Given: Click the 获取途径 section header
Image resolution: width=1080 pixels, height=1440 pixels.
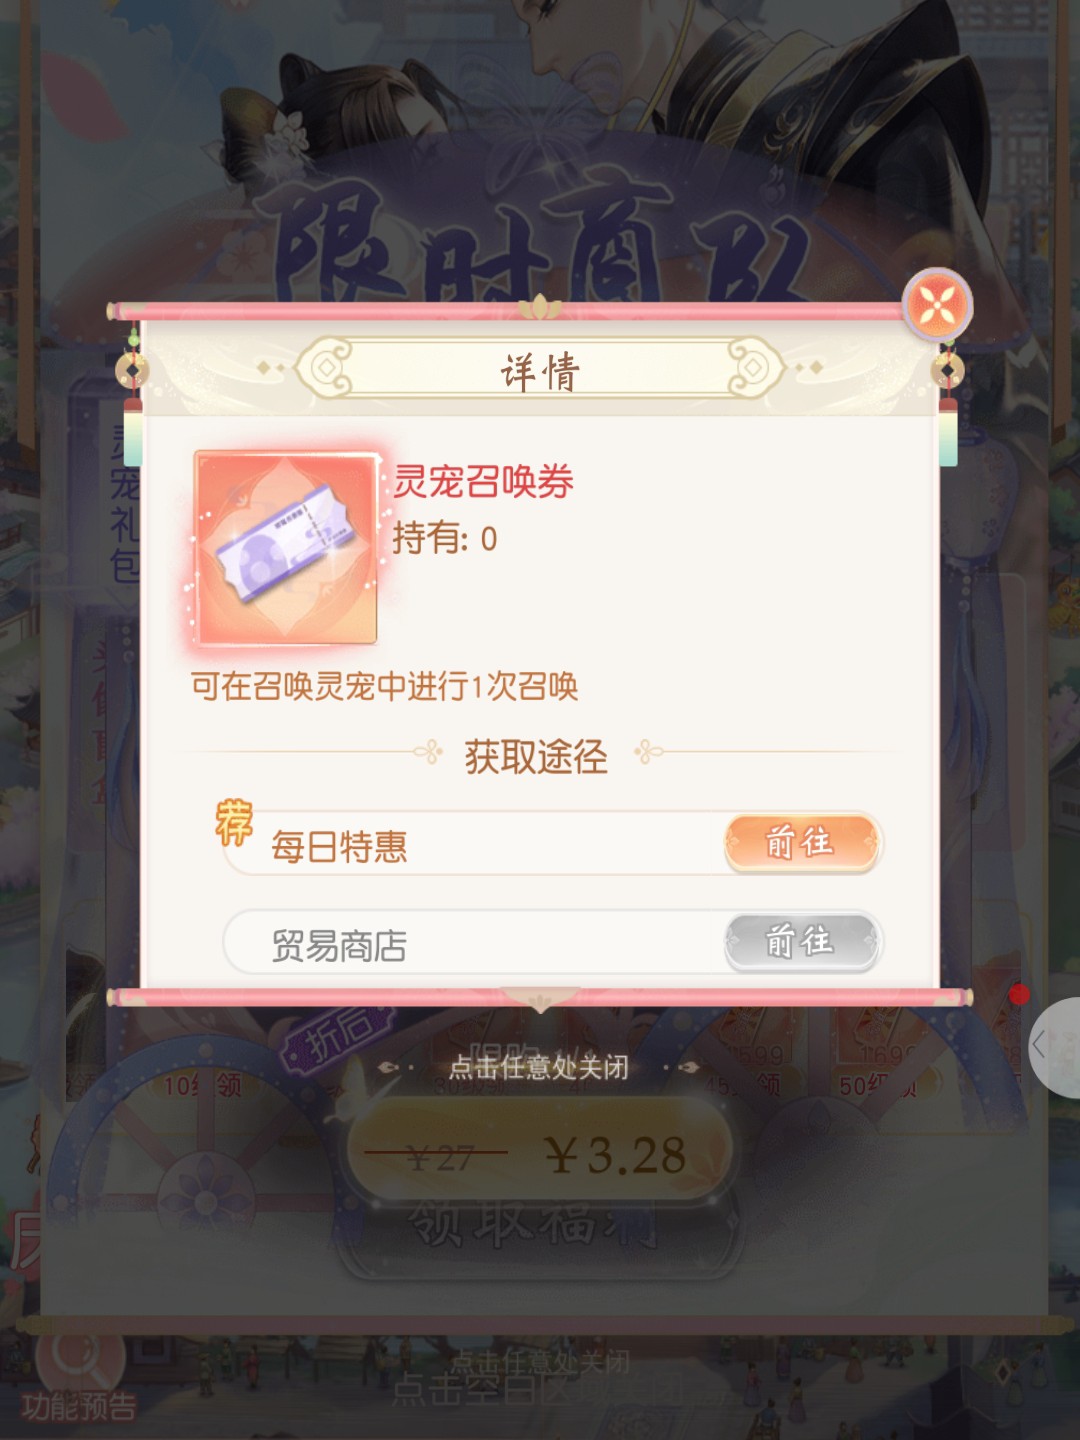Looking at the screenshot, I should click(x=536, y=756).
